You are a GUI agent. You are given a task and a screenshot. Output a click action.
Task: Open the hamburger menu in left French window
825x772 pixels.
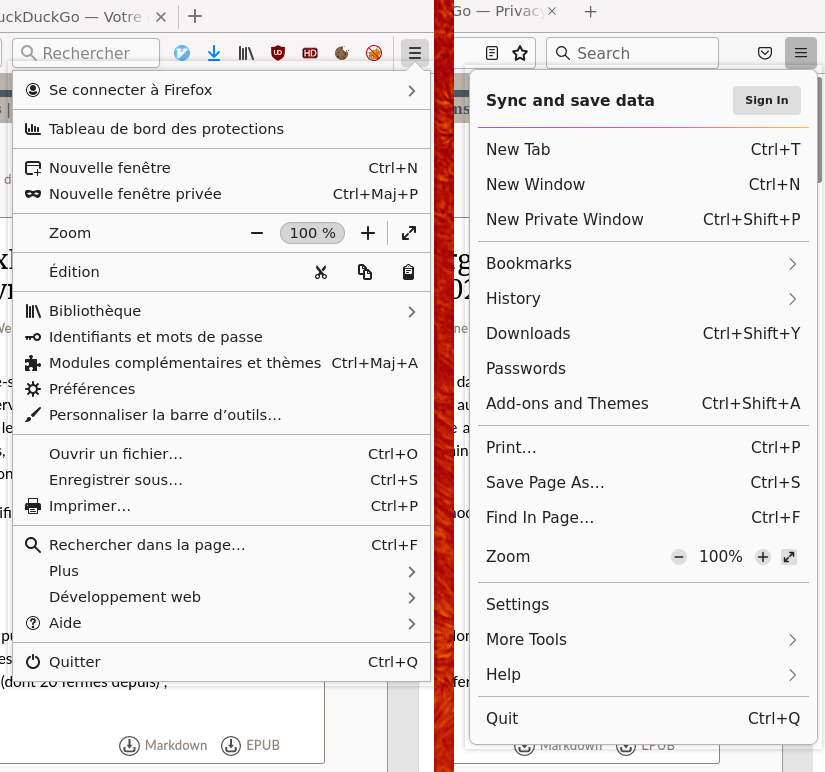pyautogui.click(x=415, y=53)
